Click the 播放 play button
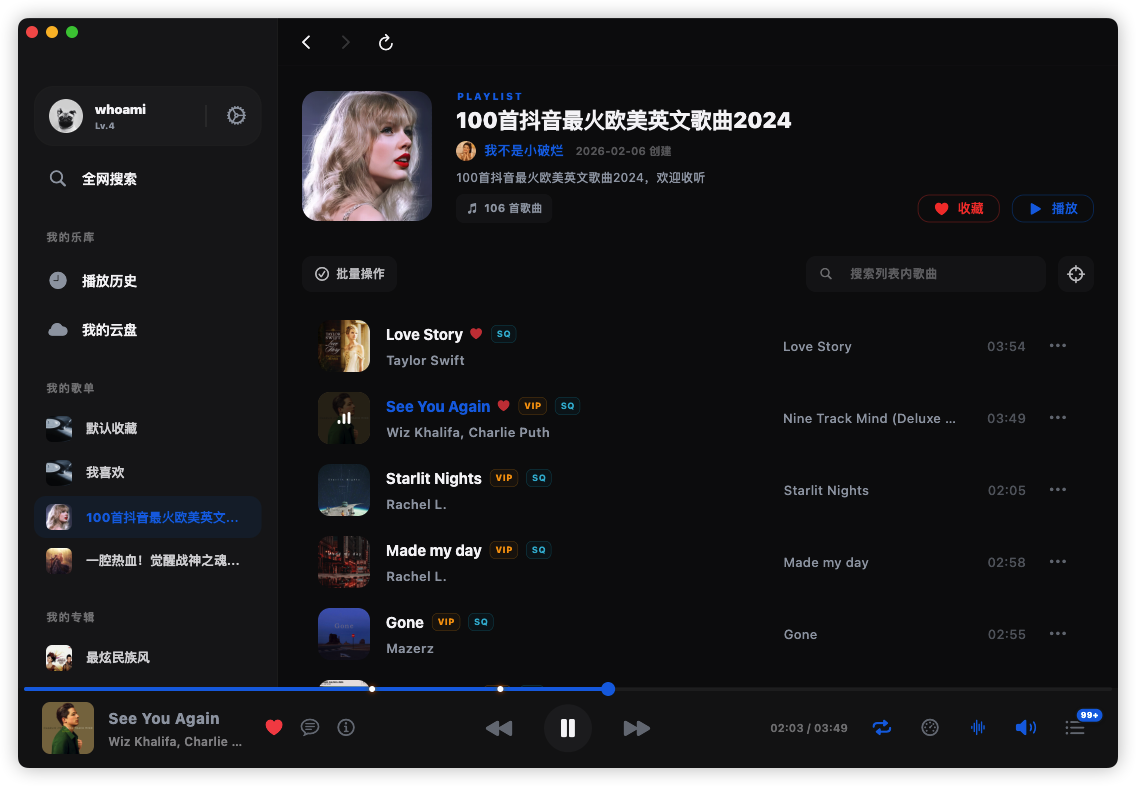This screenshot has height=786, width=1136. pyautogui.click(x=1053, y=209)
